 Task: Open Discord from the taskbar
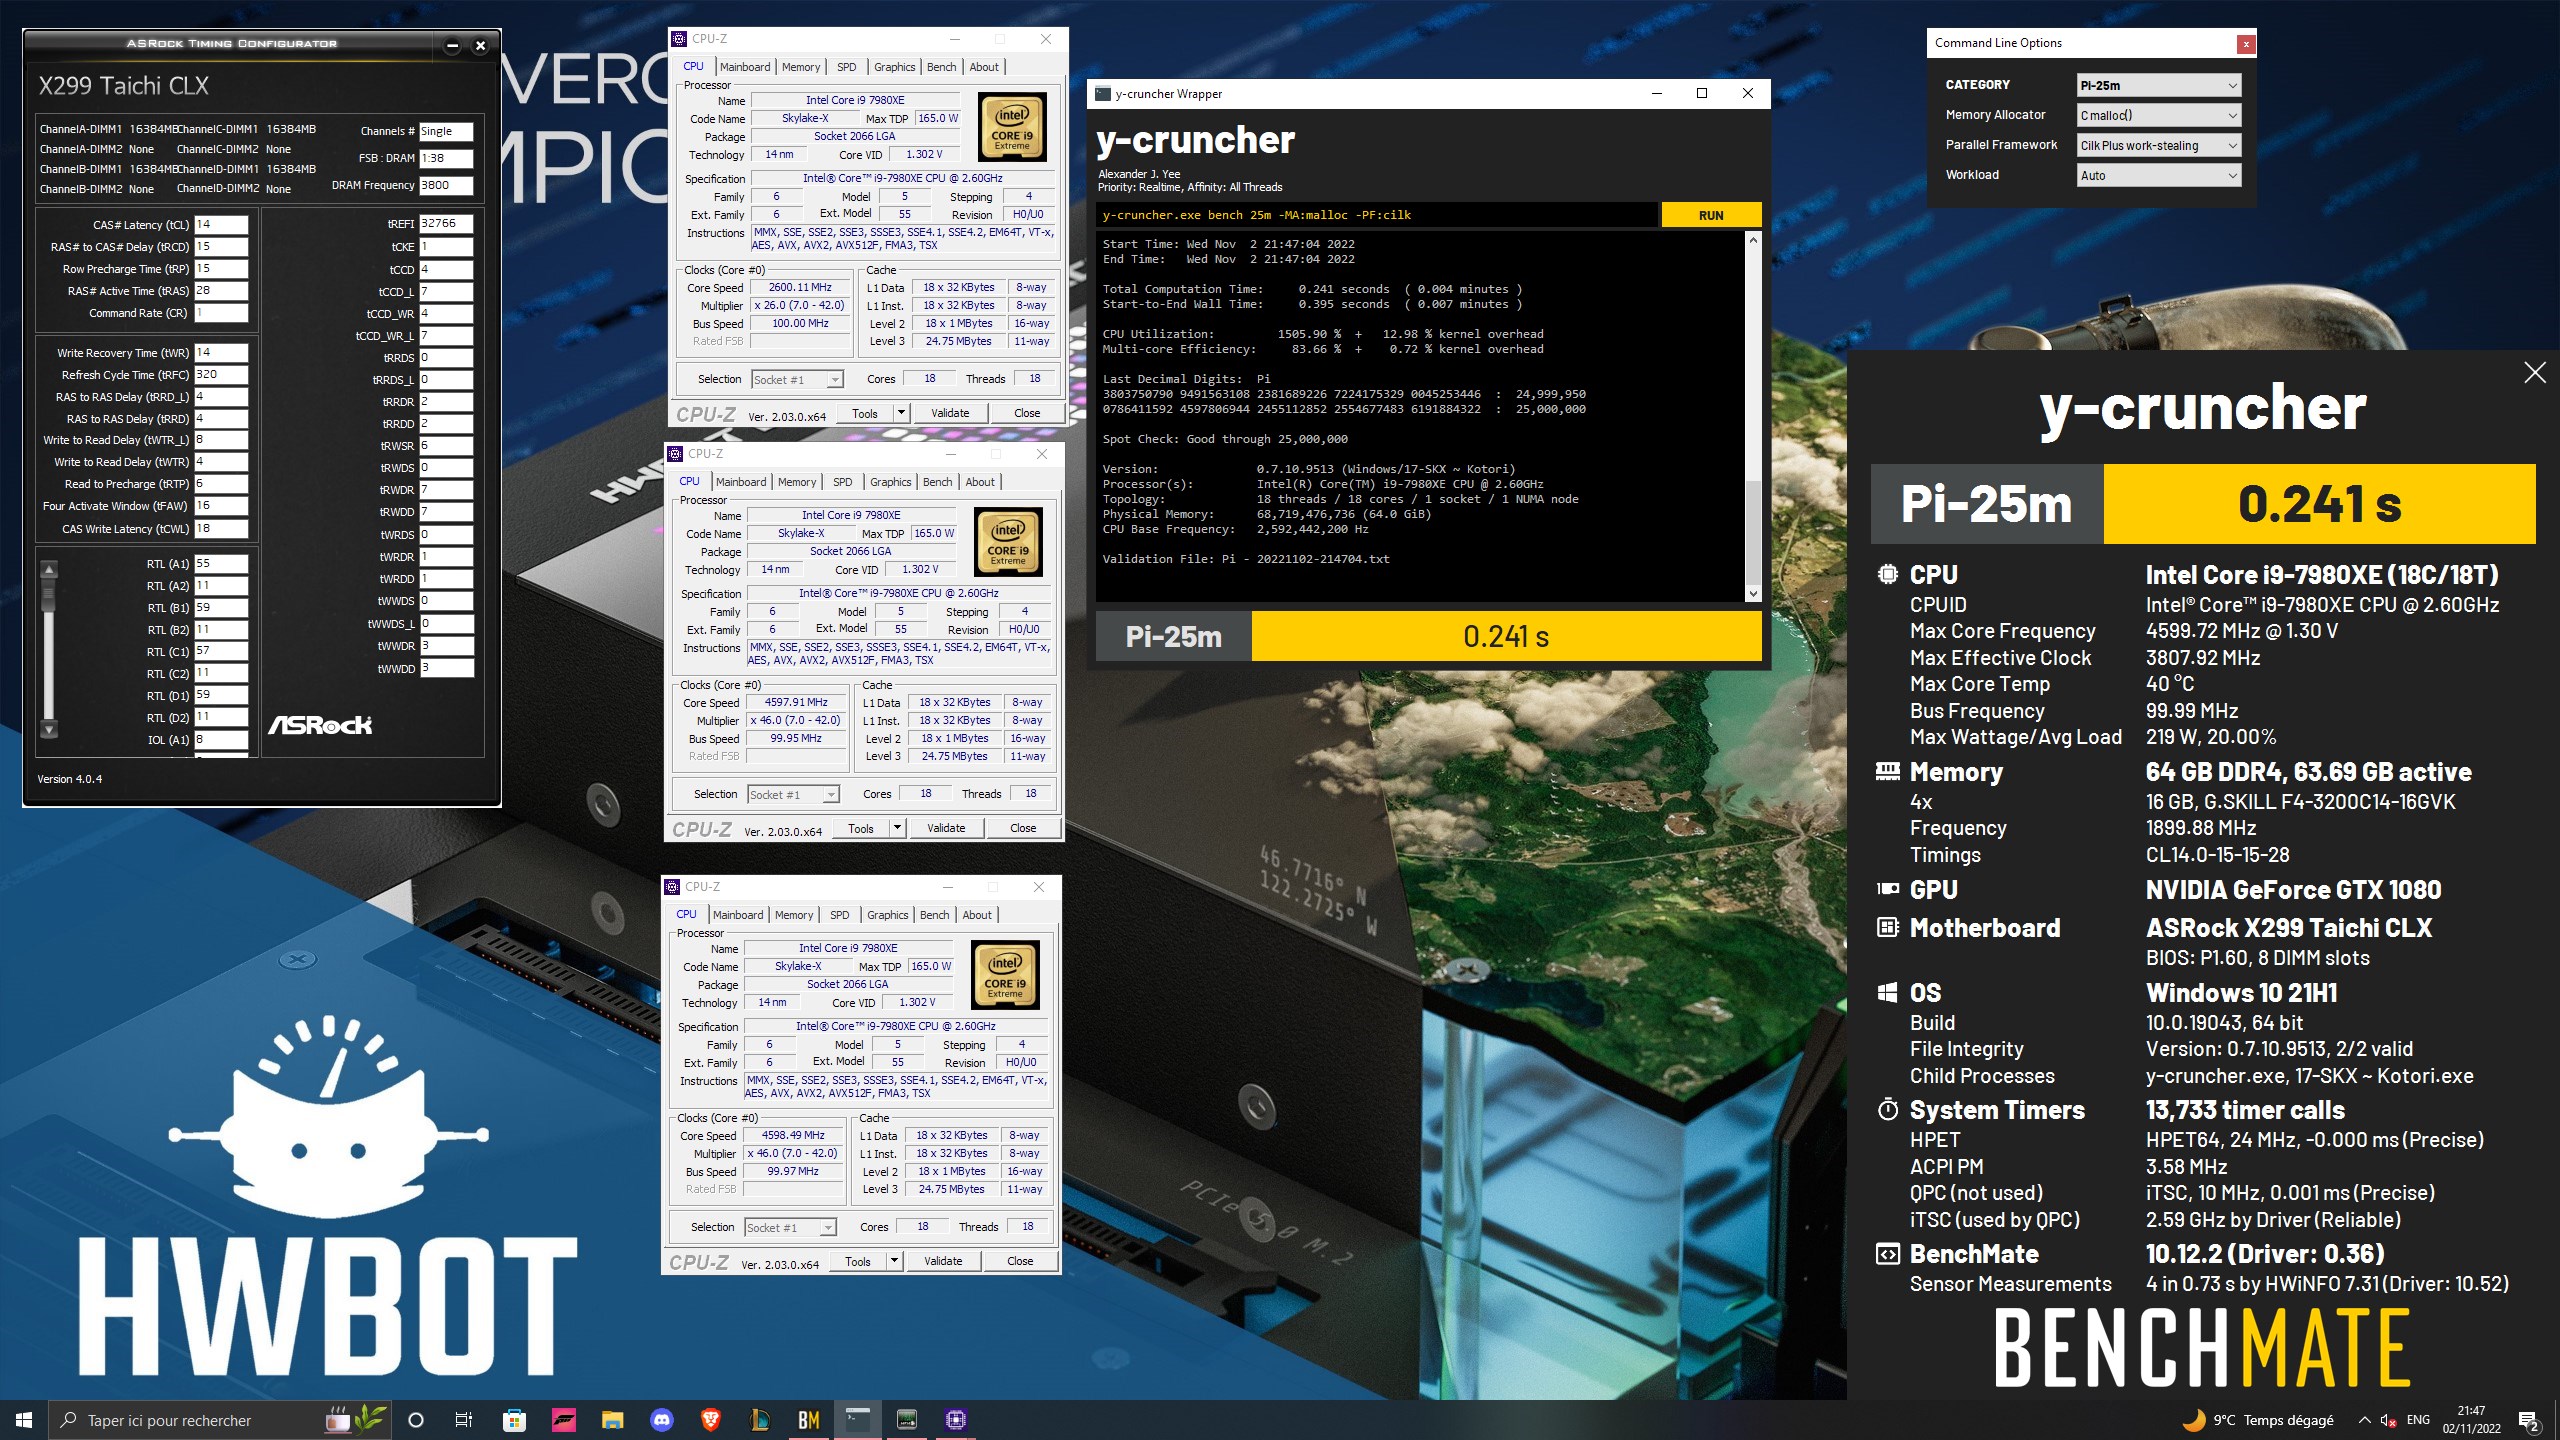coord(661,1420)
